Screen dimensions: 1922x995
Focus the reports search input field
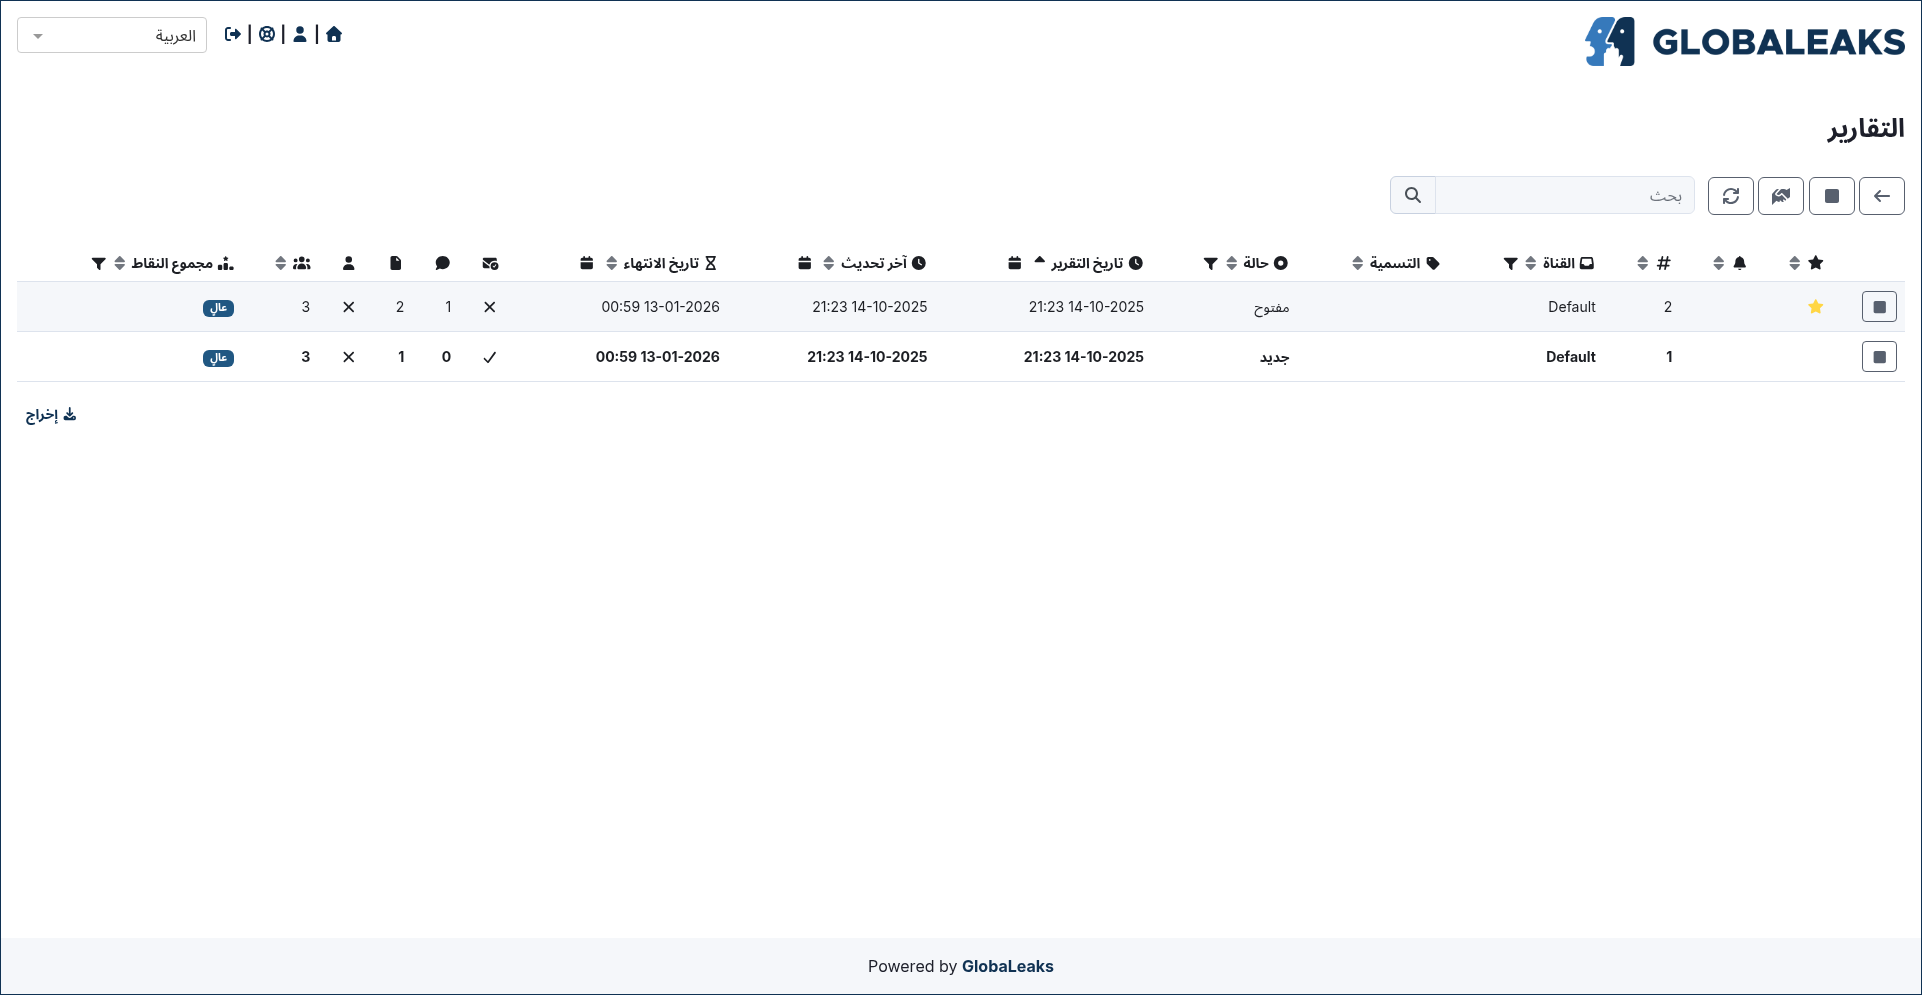pyautogui.click(x=1565, y=196)
